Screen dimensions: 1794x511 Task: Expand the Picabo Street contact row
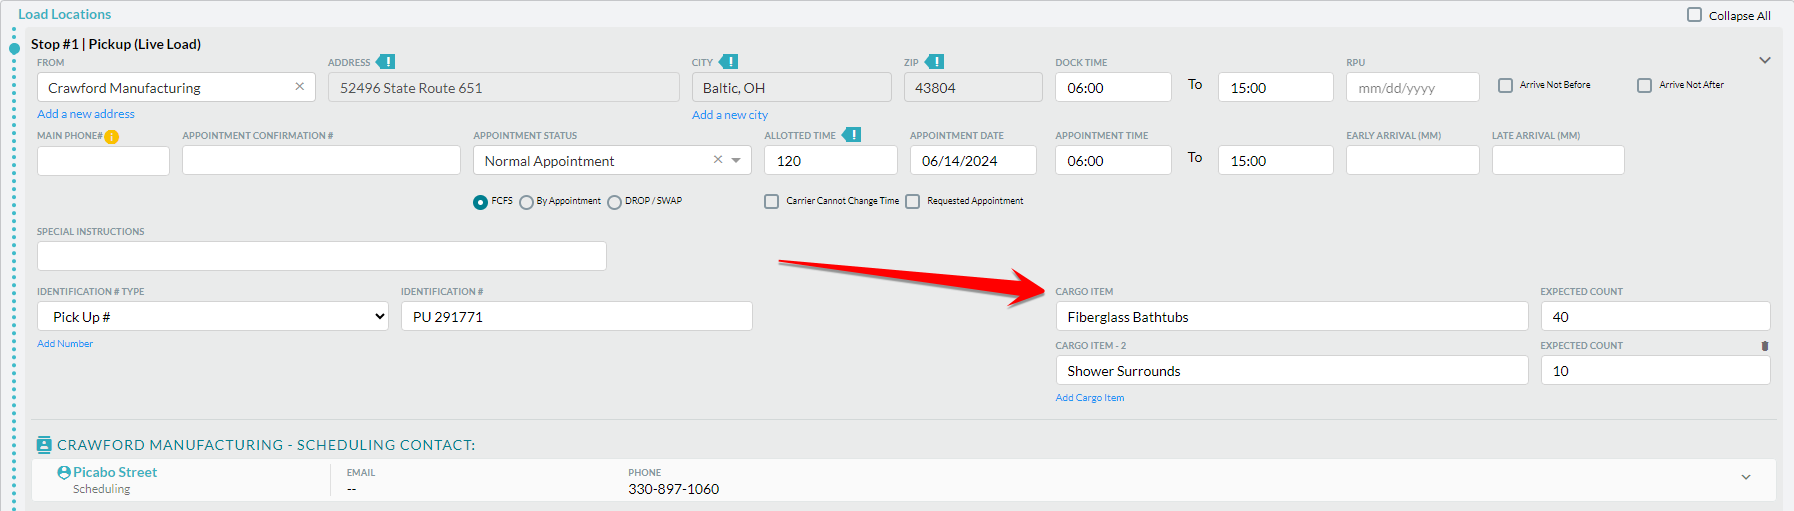click(1746, 478)
